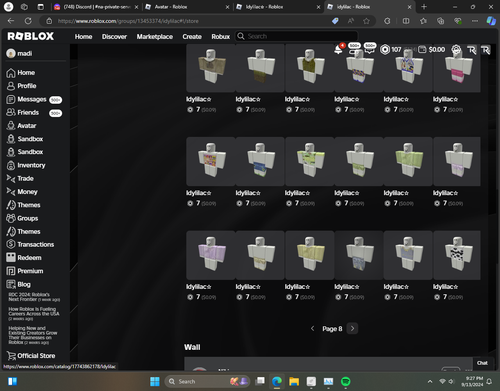This screenshot has height=391, width=500.
Task: Select Create in the top navigation
Action: click(192, 36)
